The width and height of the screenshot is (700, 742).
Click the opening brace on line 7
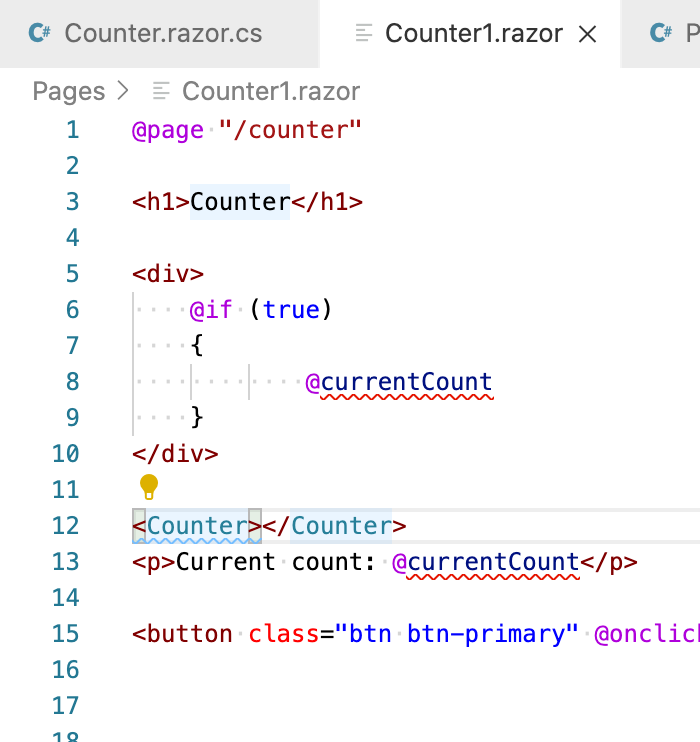197,345
